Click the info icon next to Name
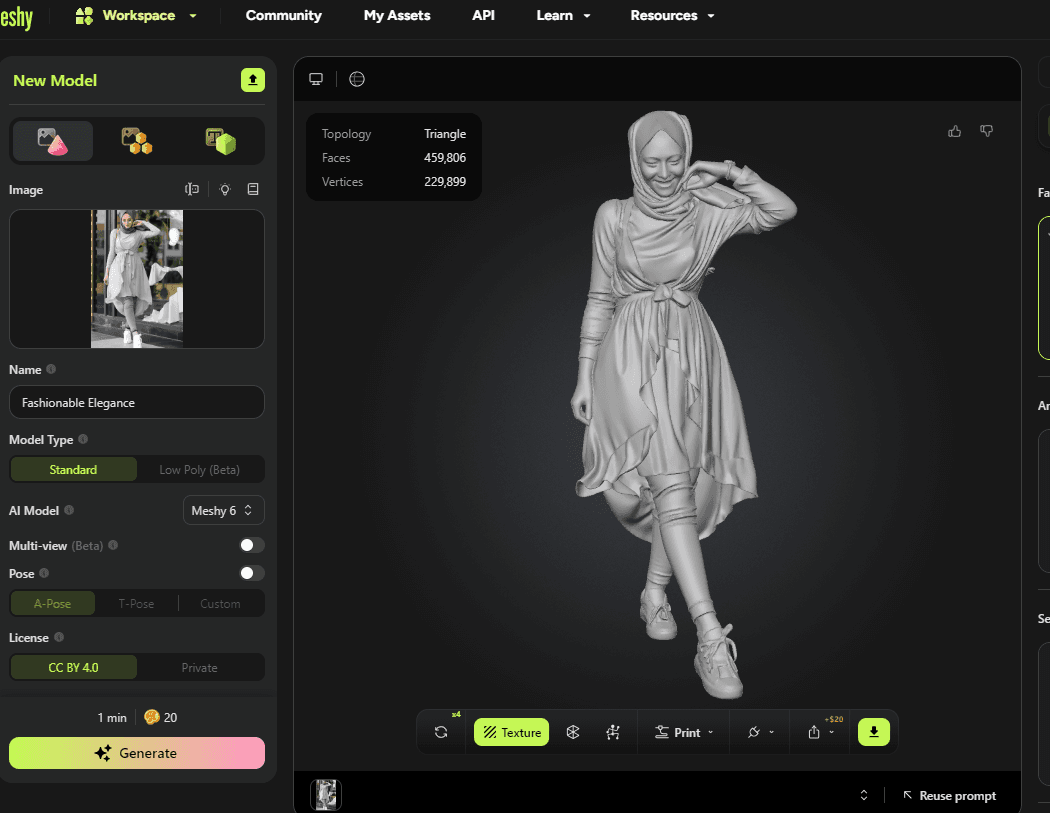1050x813 pixels. click(51, 369)
